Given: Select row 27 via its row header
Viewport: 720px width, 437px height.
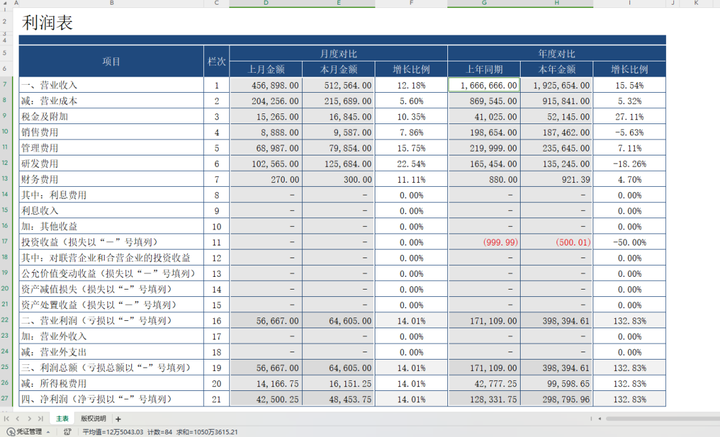Looking at the screenshot, I should [x=5, y=398].
